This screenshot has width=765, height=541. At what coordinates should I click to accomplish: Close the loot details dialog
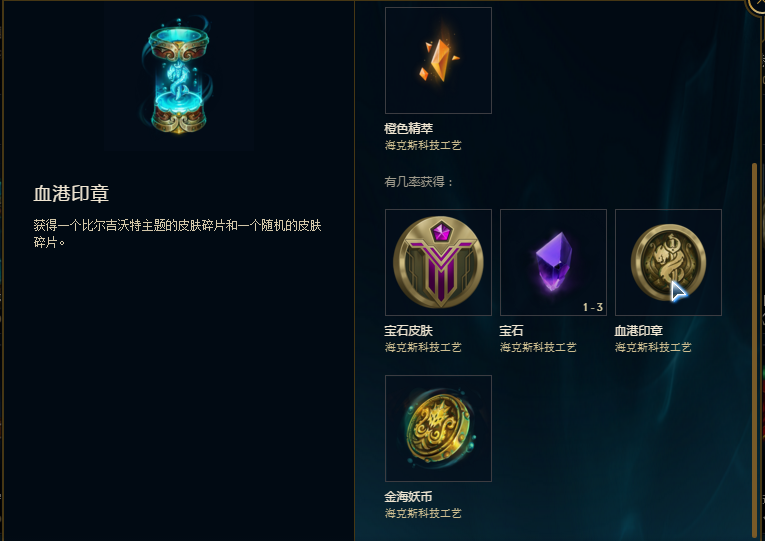[x=757, y=5]
